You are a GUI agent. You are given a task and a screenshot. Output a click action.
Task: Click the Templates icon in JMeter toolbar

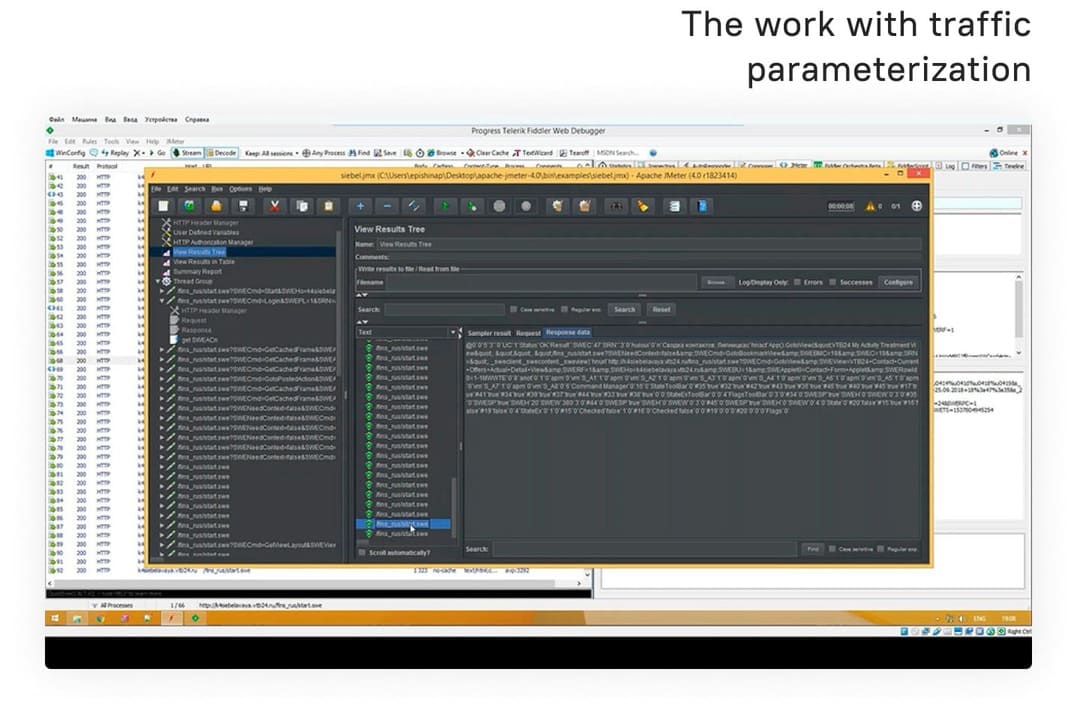190,206
